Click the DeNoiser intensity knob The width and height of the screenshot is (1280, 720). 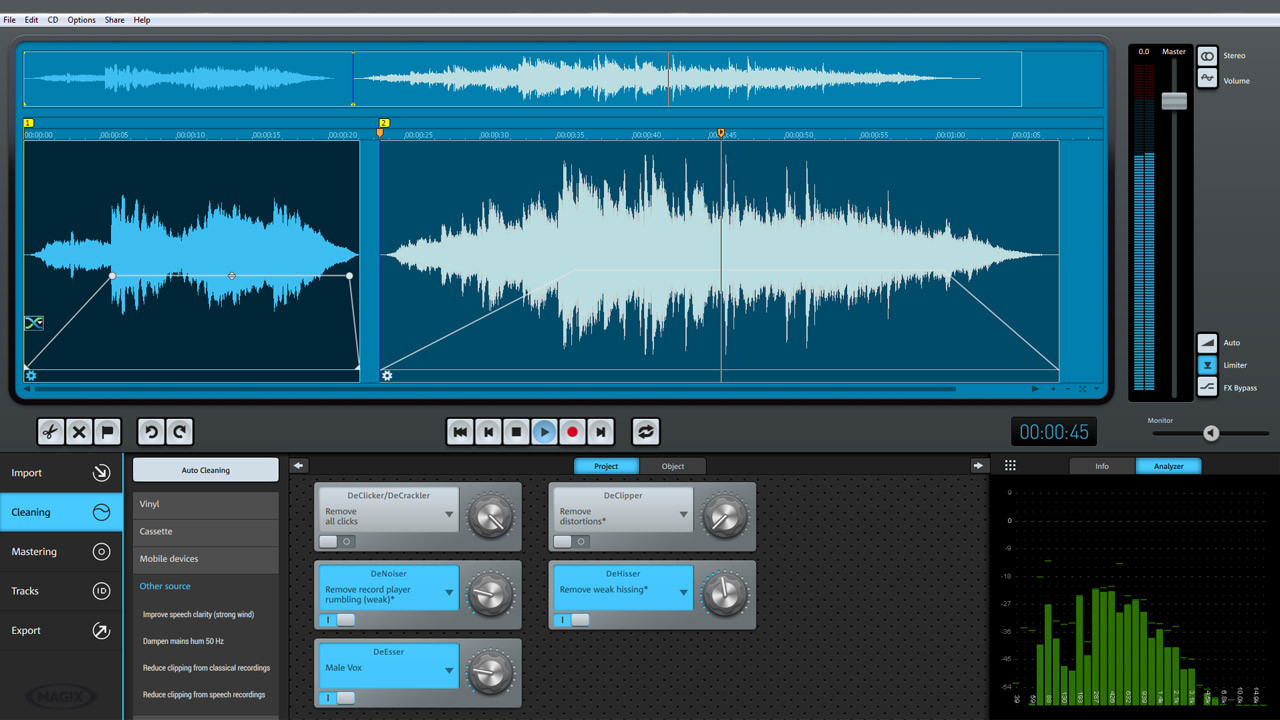[x=489, y=595]
